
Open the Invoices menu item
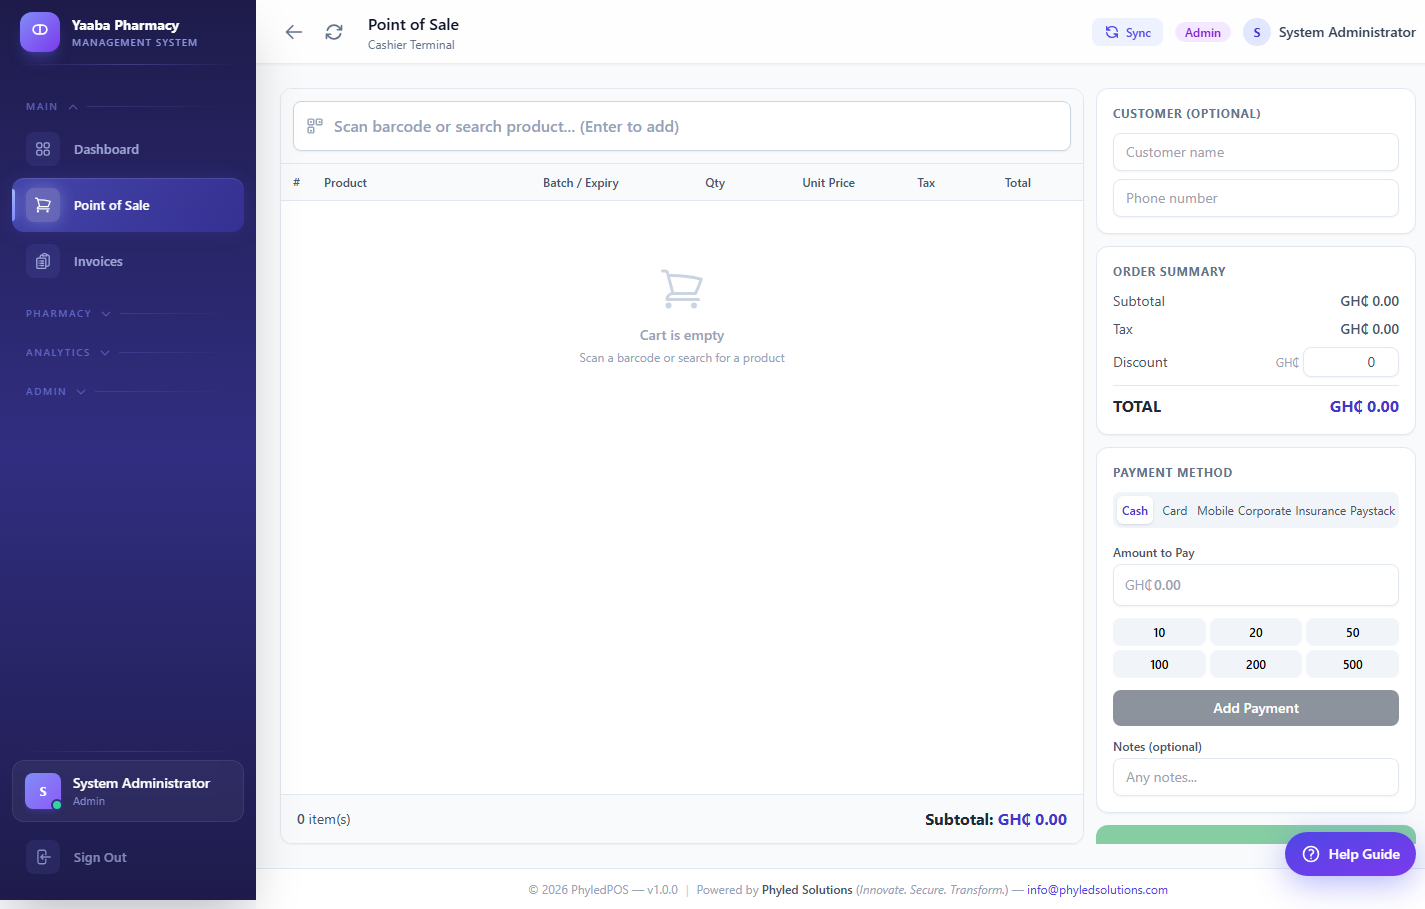(128, 261)
